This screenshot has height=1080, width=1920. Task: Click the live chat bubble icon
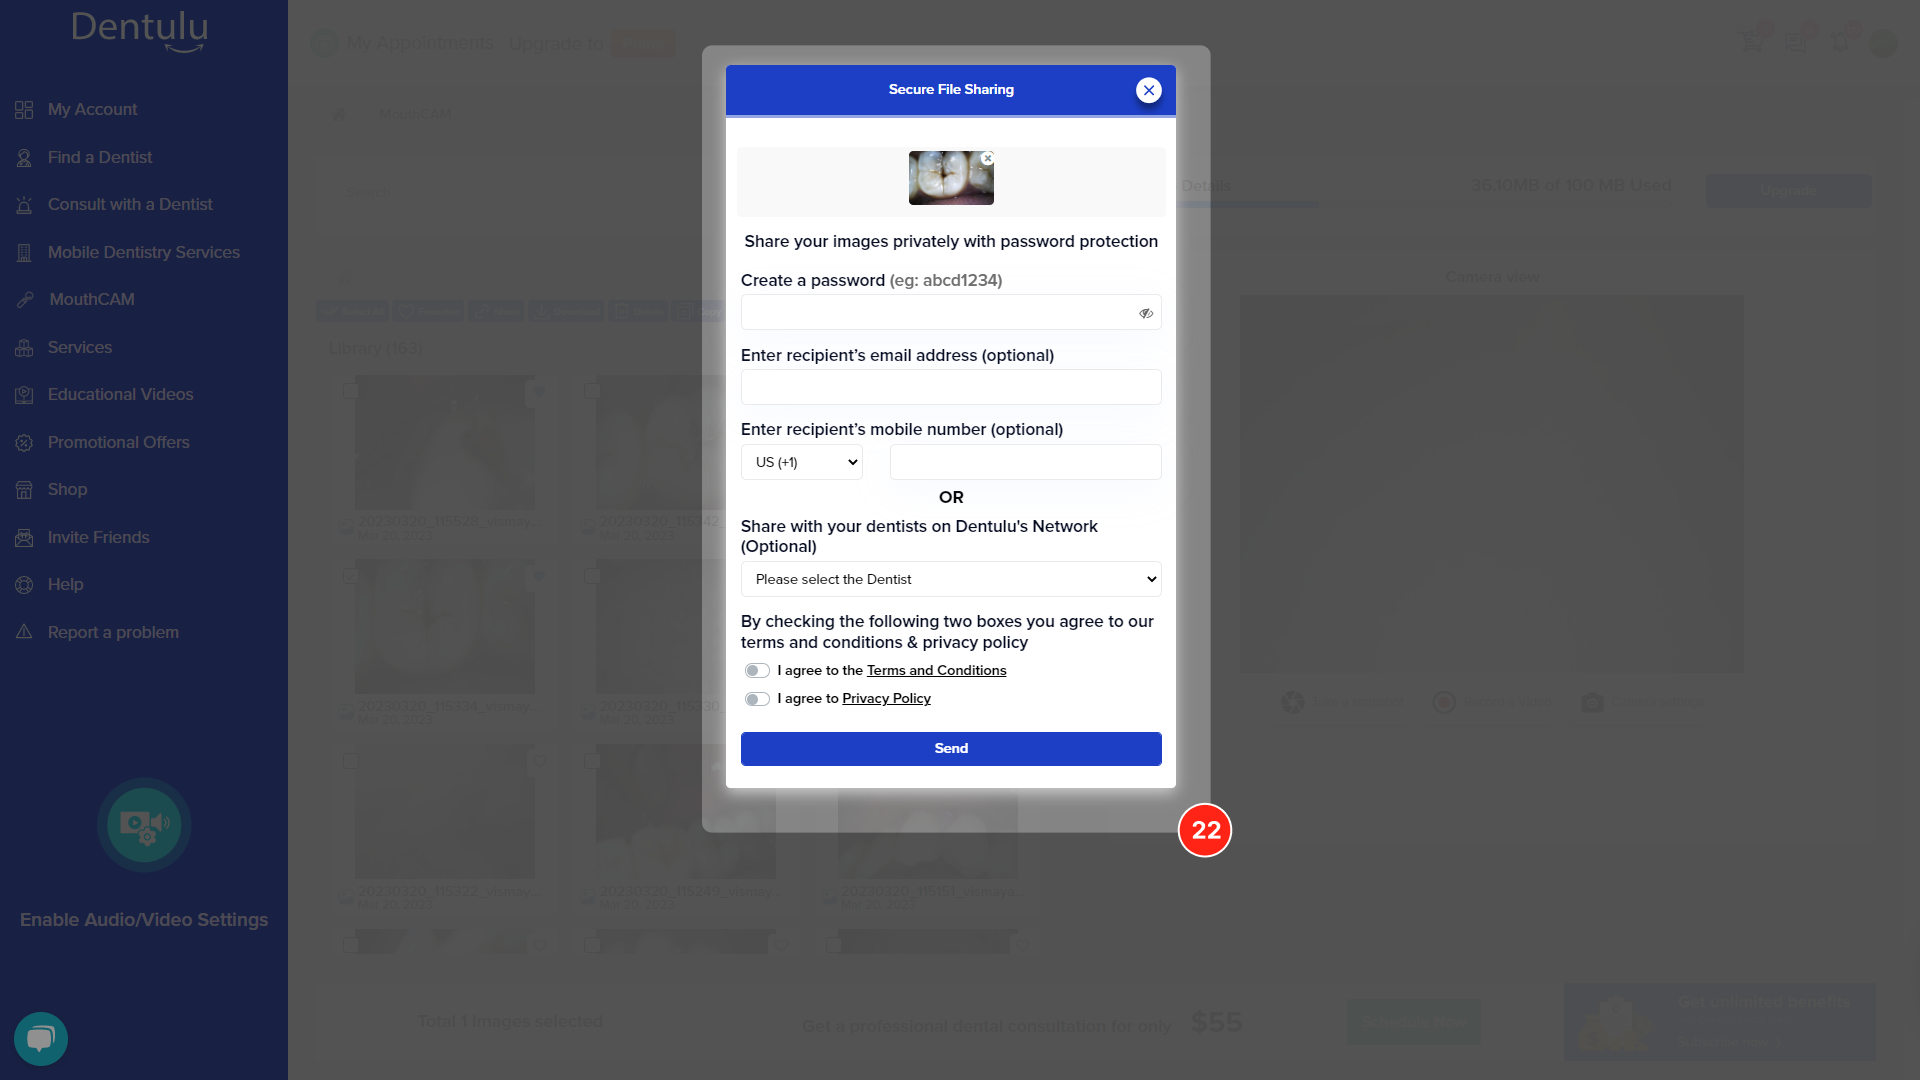tap(40, 1038)
